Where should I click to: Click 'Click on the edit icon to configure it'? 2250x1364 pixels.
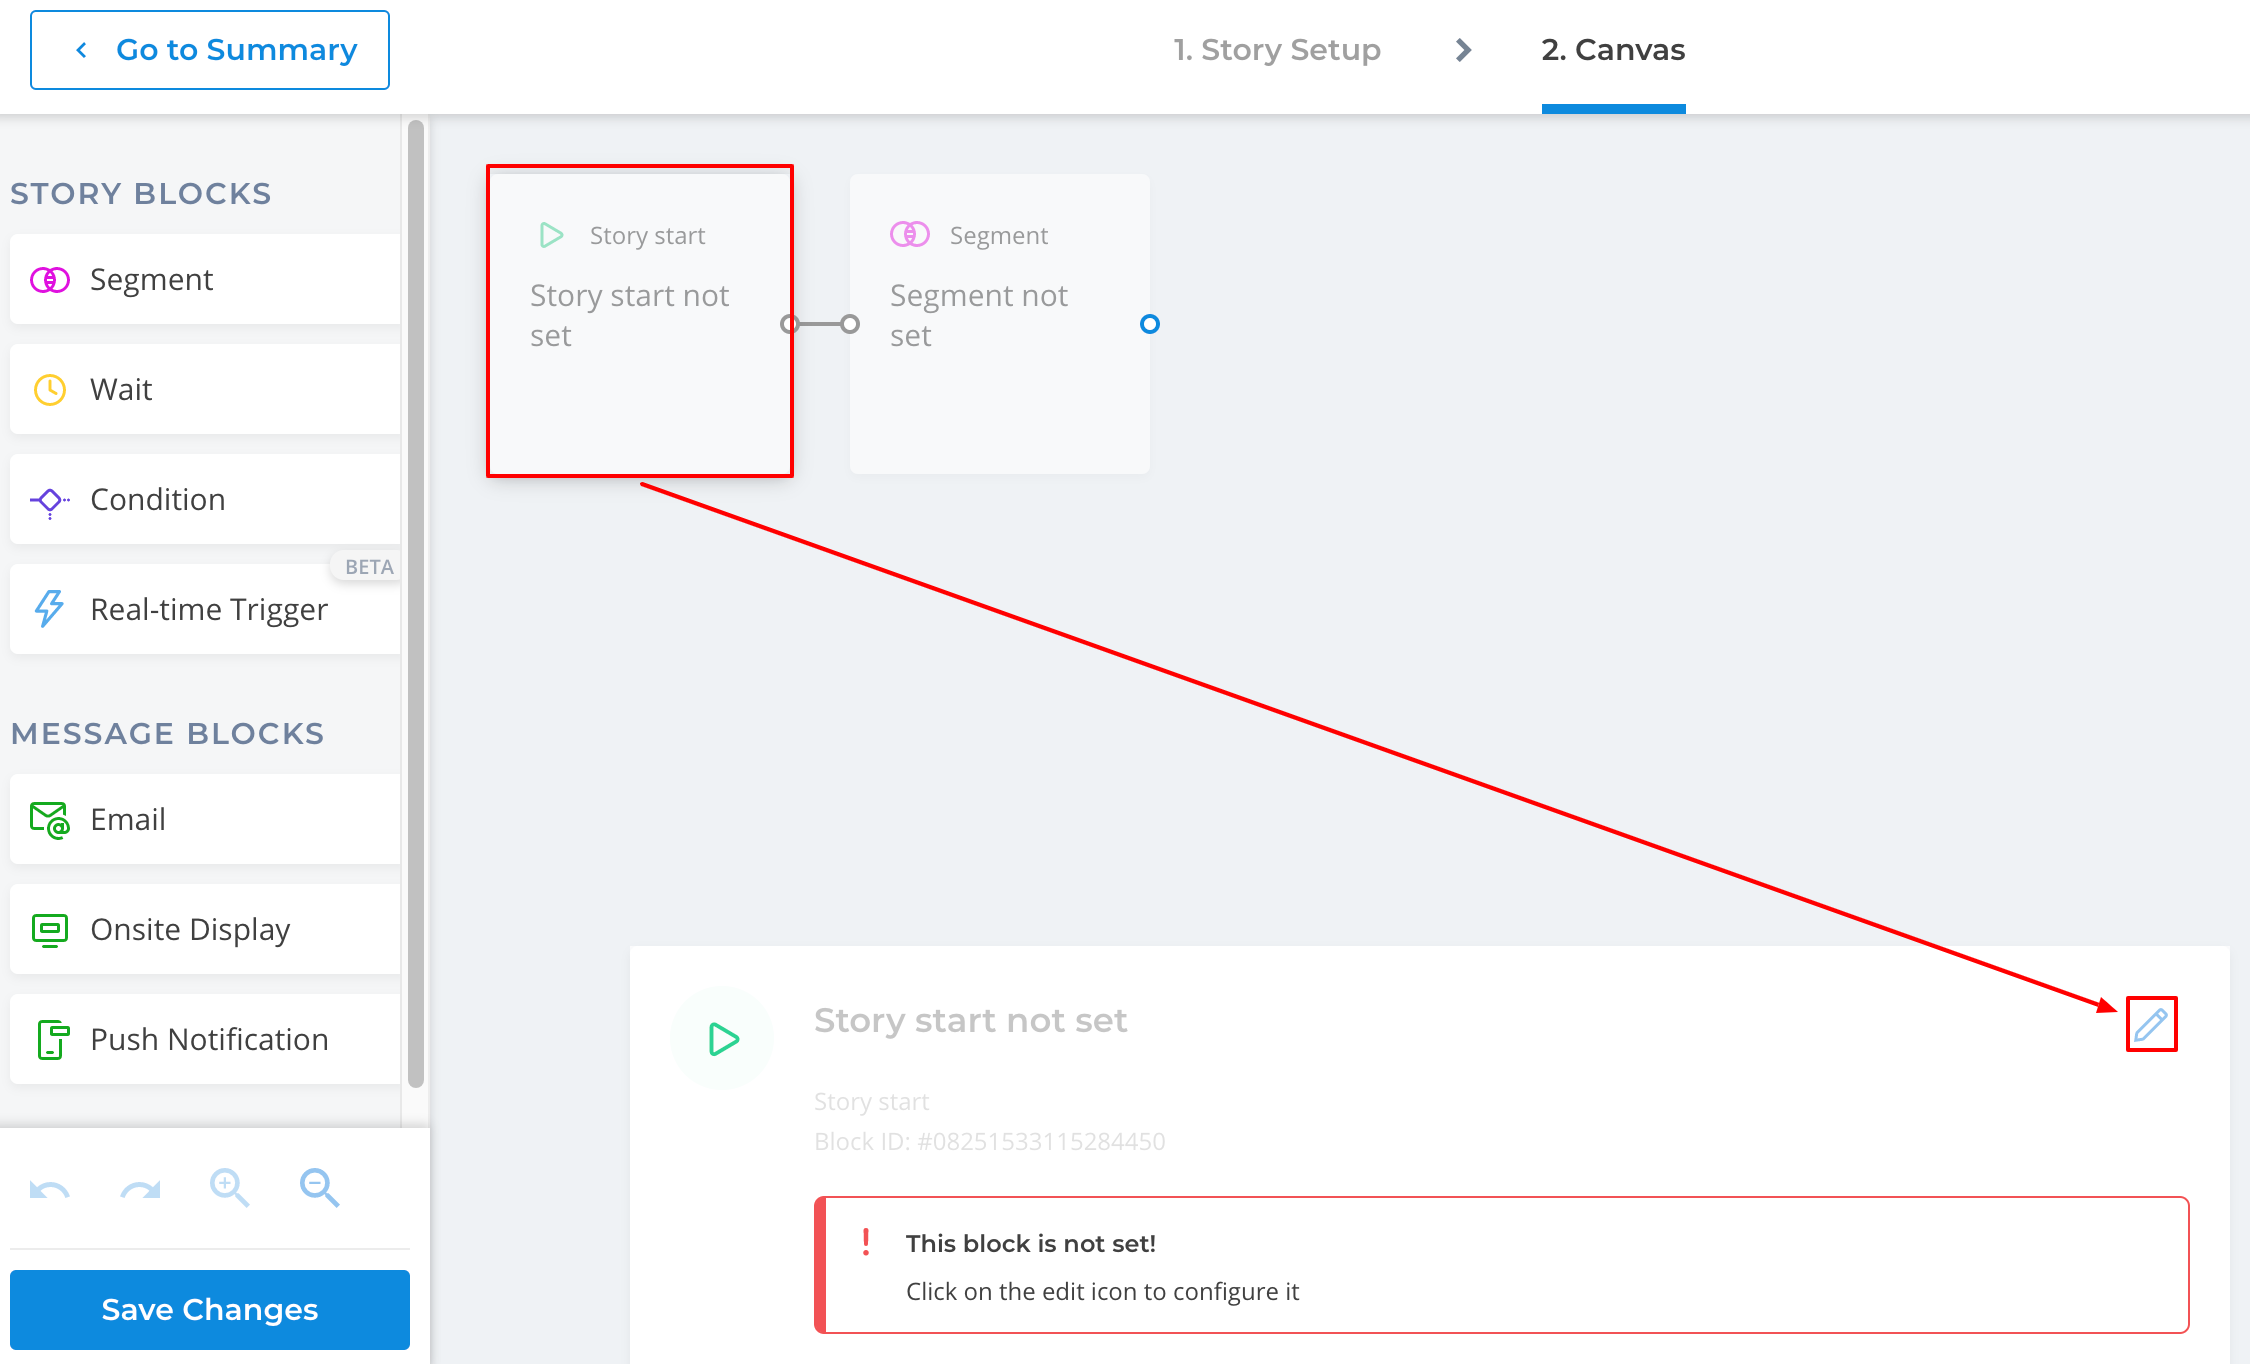[x=1102, y=1292]
